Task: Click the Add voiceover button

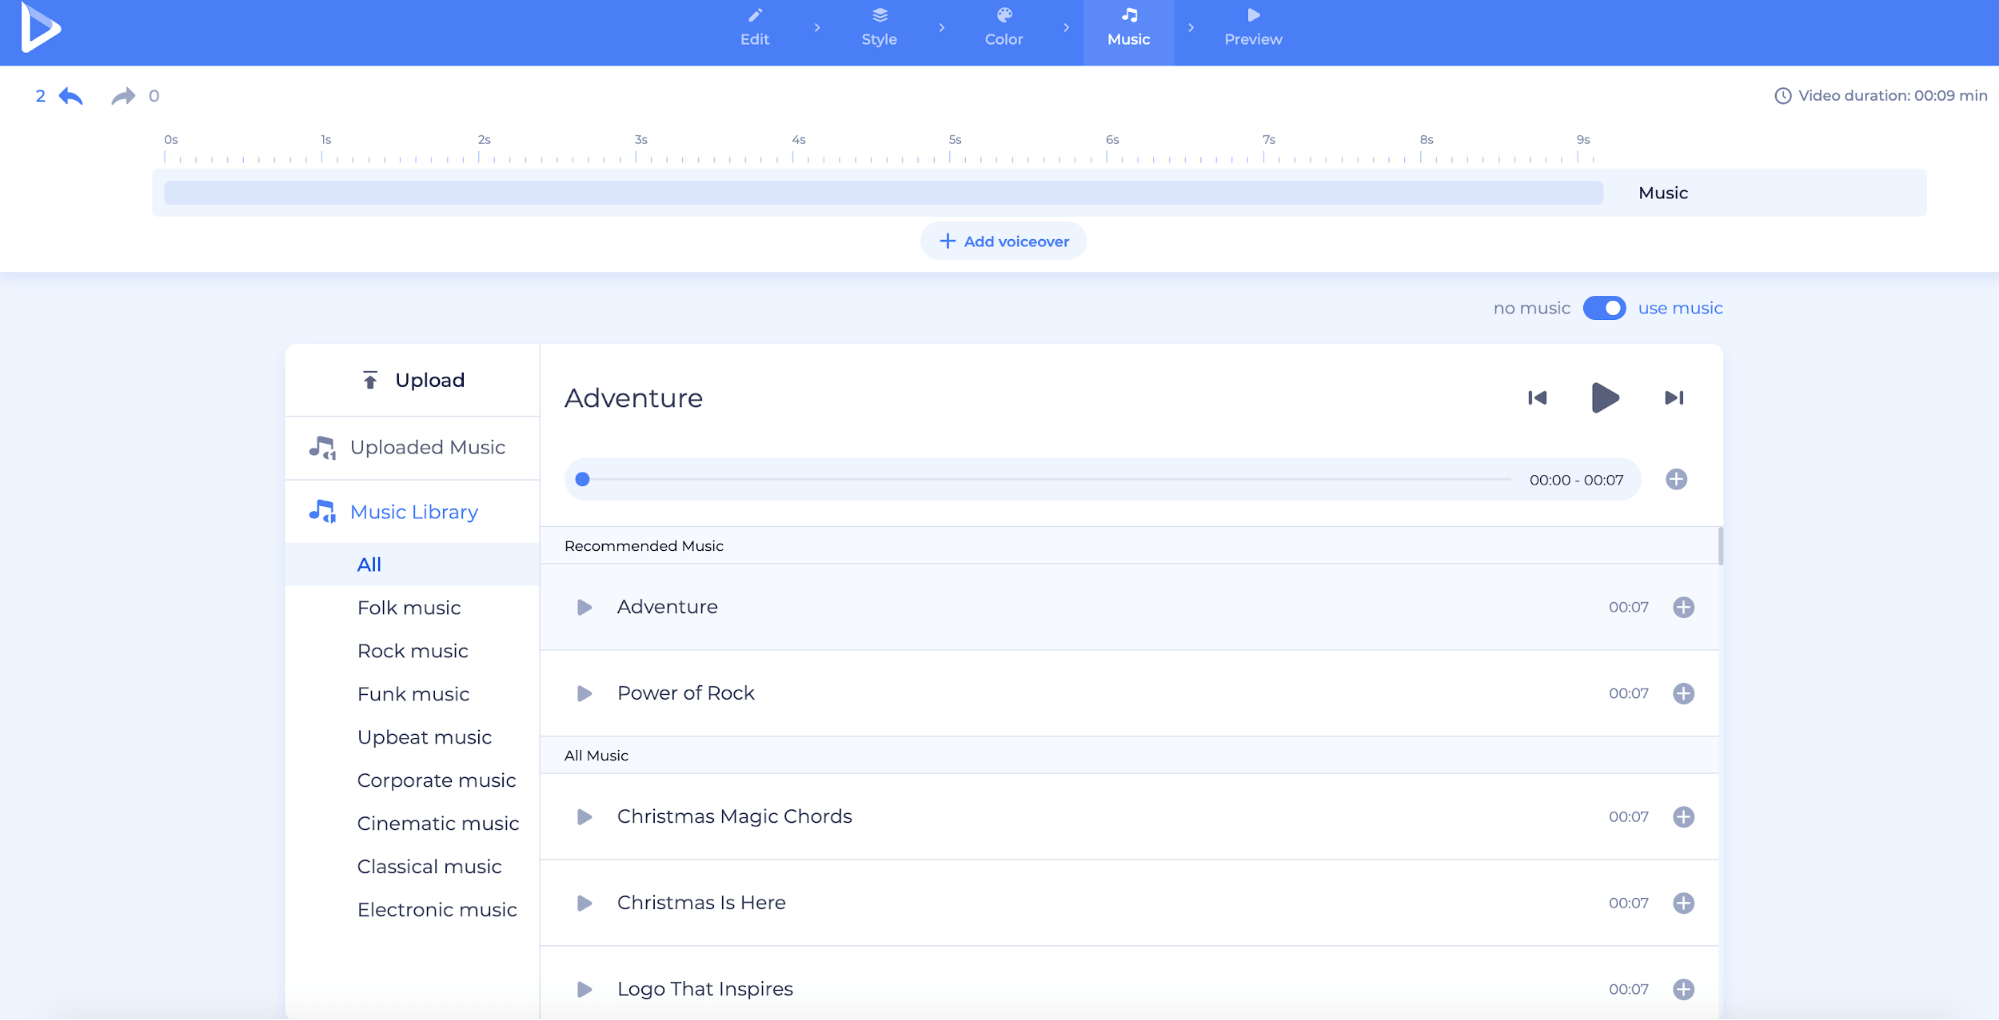Action: click(x=1003, y=241)
